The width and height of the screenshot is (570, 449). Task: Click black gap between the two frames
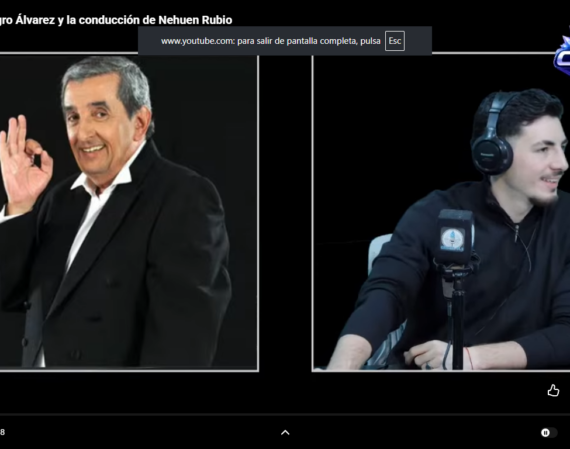285,212
